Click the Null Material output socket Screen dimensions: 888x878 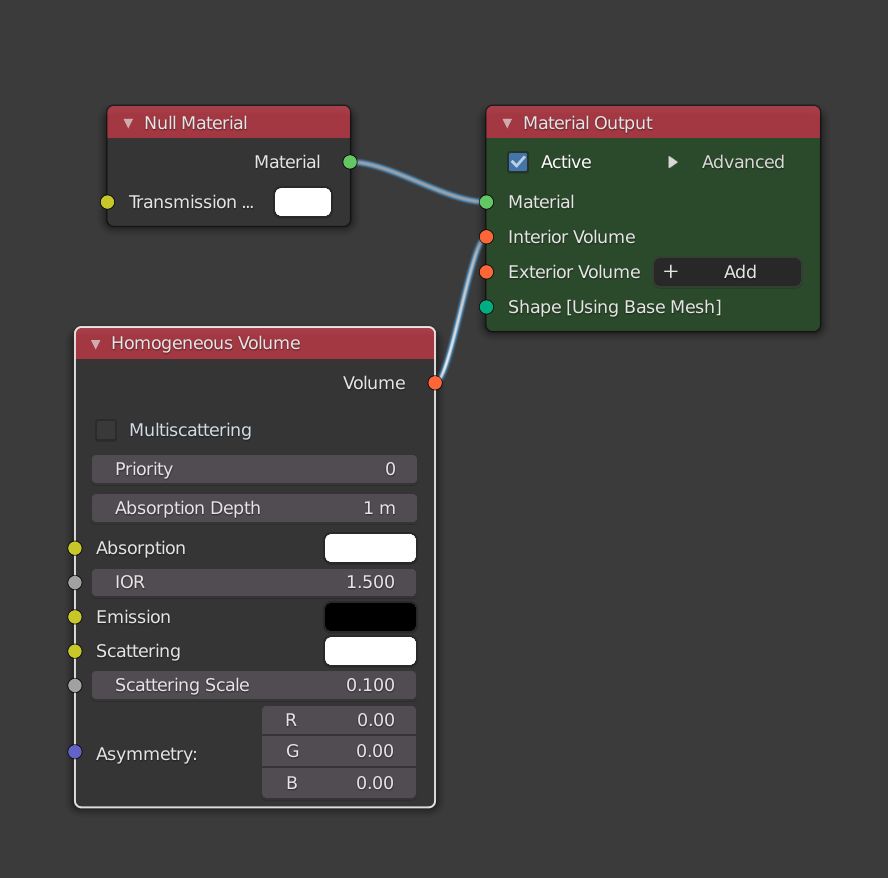click(350, 162)
